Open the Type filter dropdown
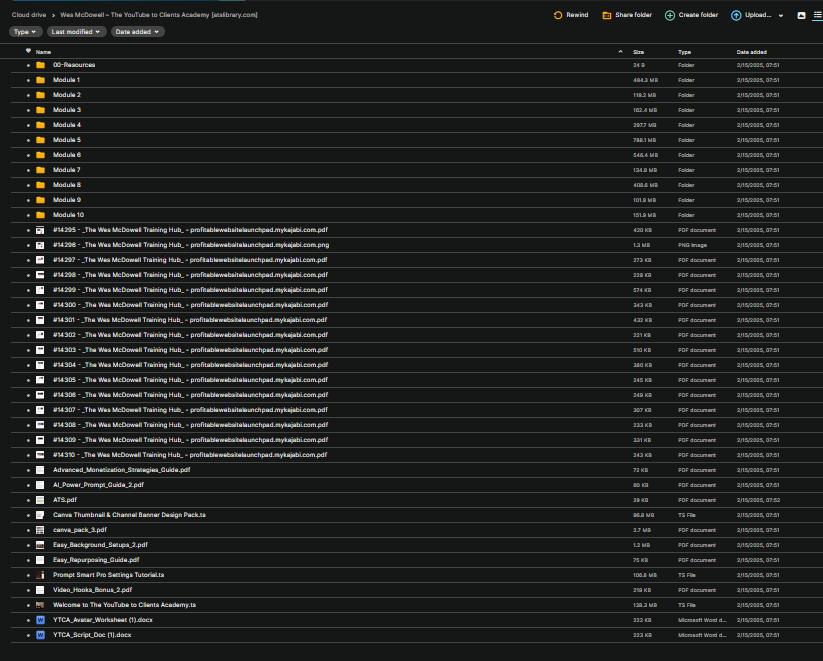The image size is (823, 661). click(x=25, y=32)
